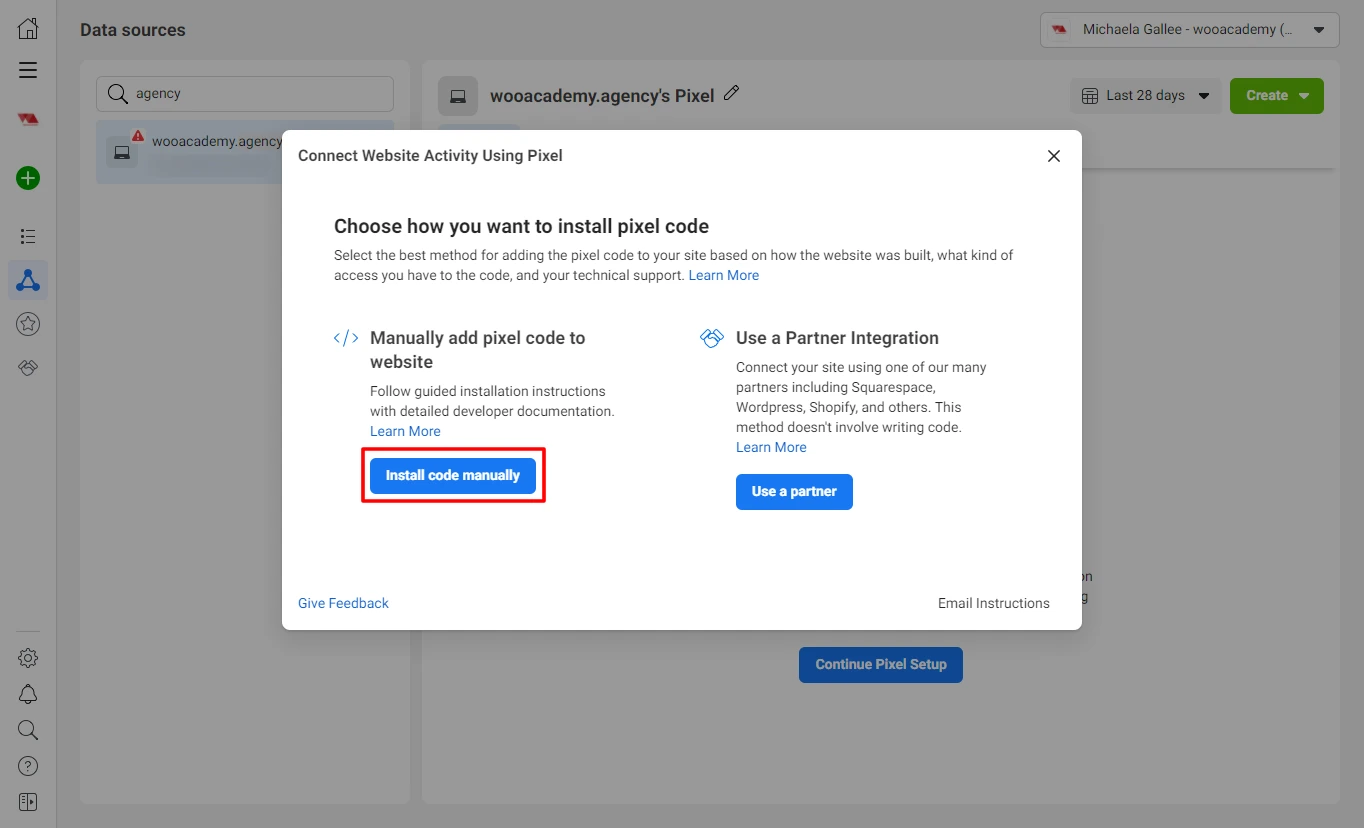Open the help question mark icon
This screenshot has width=1364, height=828.
pos(28,766)
